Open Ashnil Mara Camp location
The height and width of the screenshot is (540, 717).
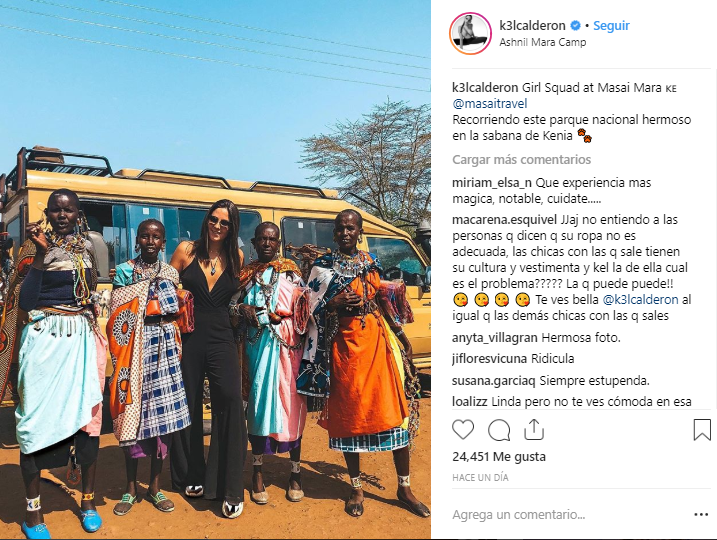[542, 43]
